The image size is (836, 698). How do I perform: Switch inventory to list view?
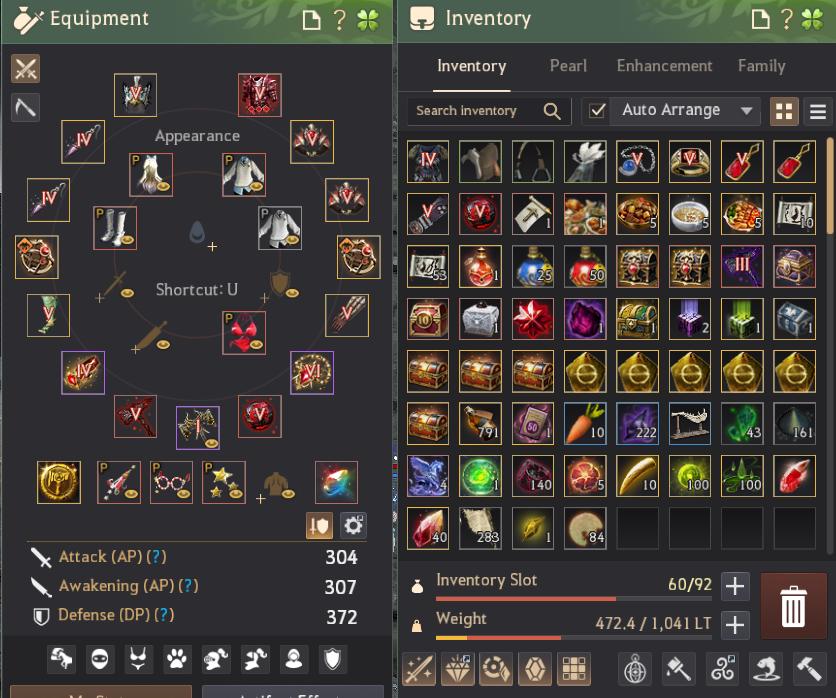click(818, 111)
